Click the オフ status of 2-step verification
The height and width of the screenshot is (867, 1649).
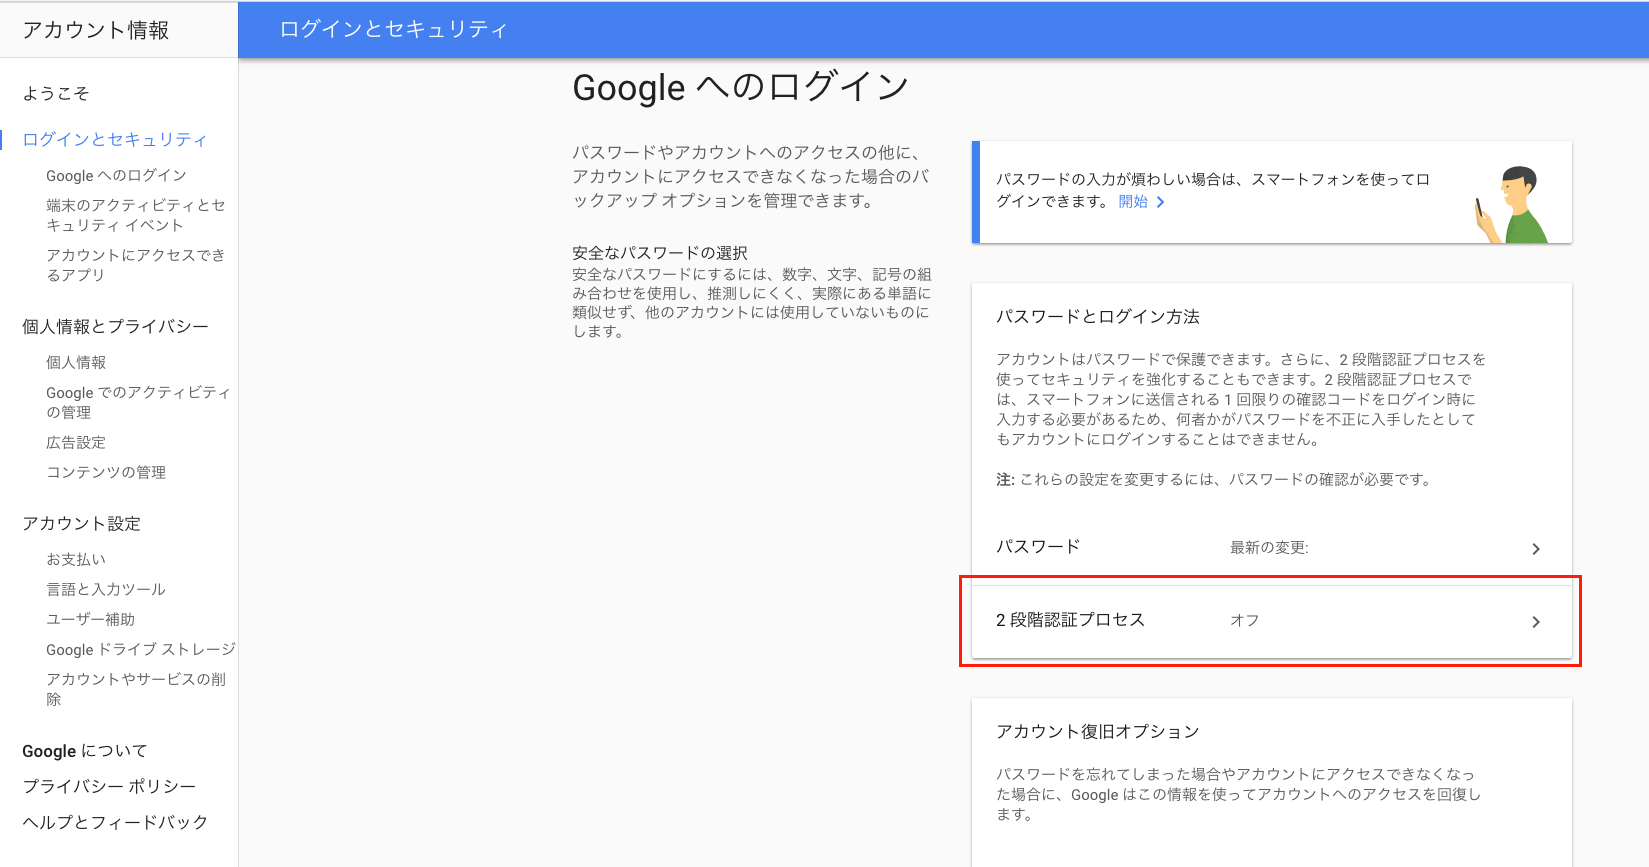[x=1245, y=620]
